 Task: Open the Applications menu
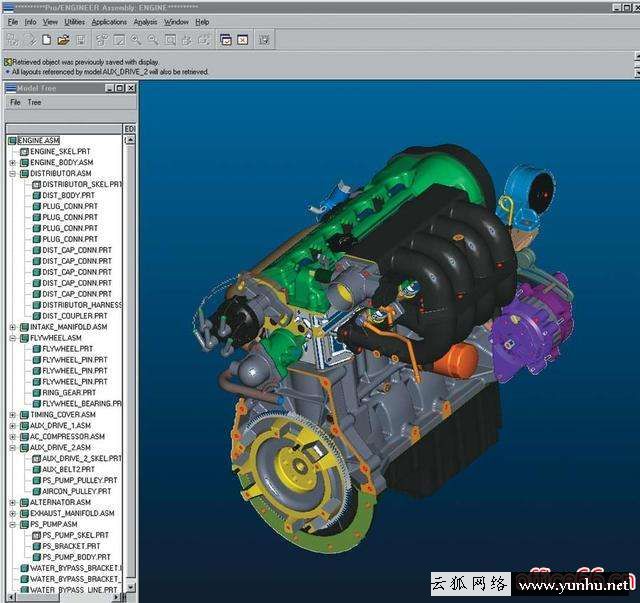click(109, 22)
